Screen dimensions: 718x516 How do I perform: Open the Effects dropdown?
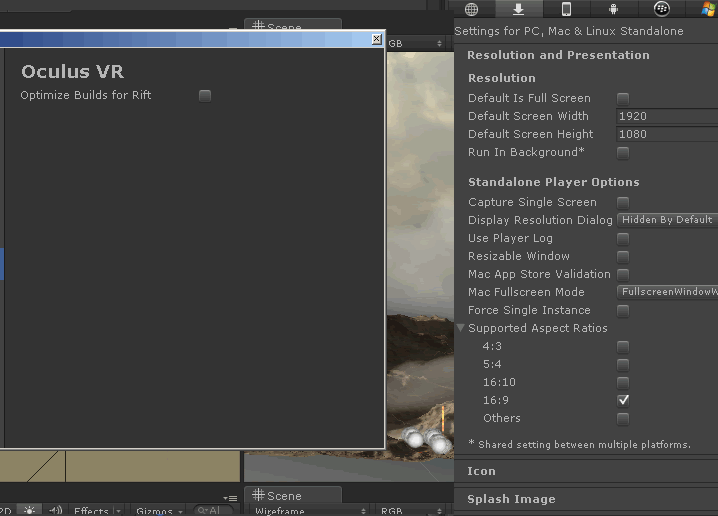pos(98,511)
